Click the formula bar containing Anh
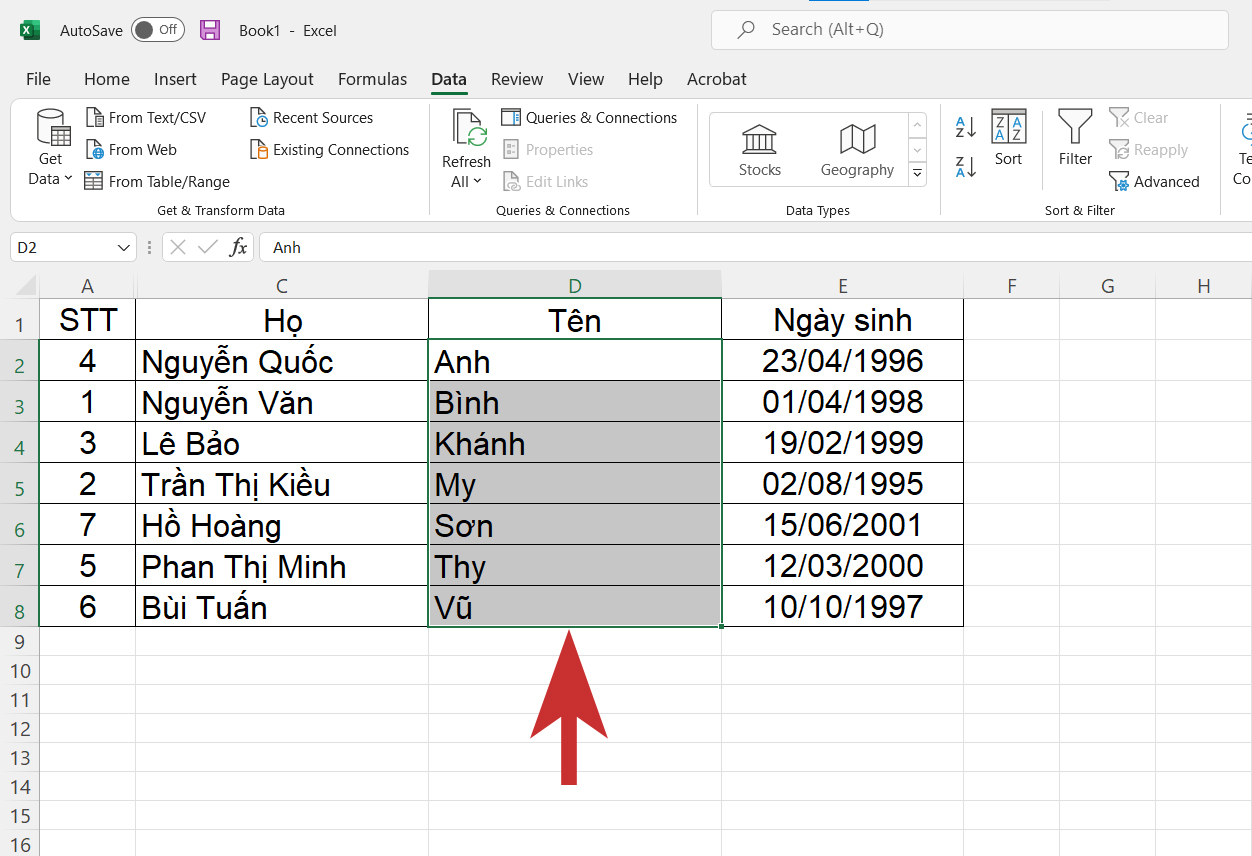The width and height of the screenshot is (1252, 856). point(755,248)
